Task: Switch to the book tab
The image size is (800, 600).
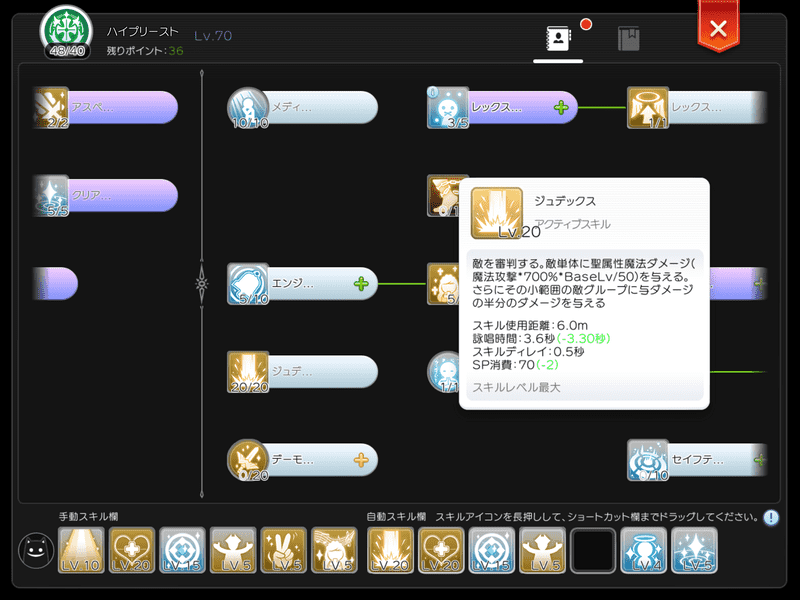Action: 629,38
